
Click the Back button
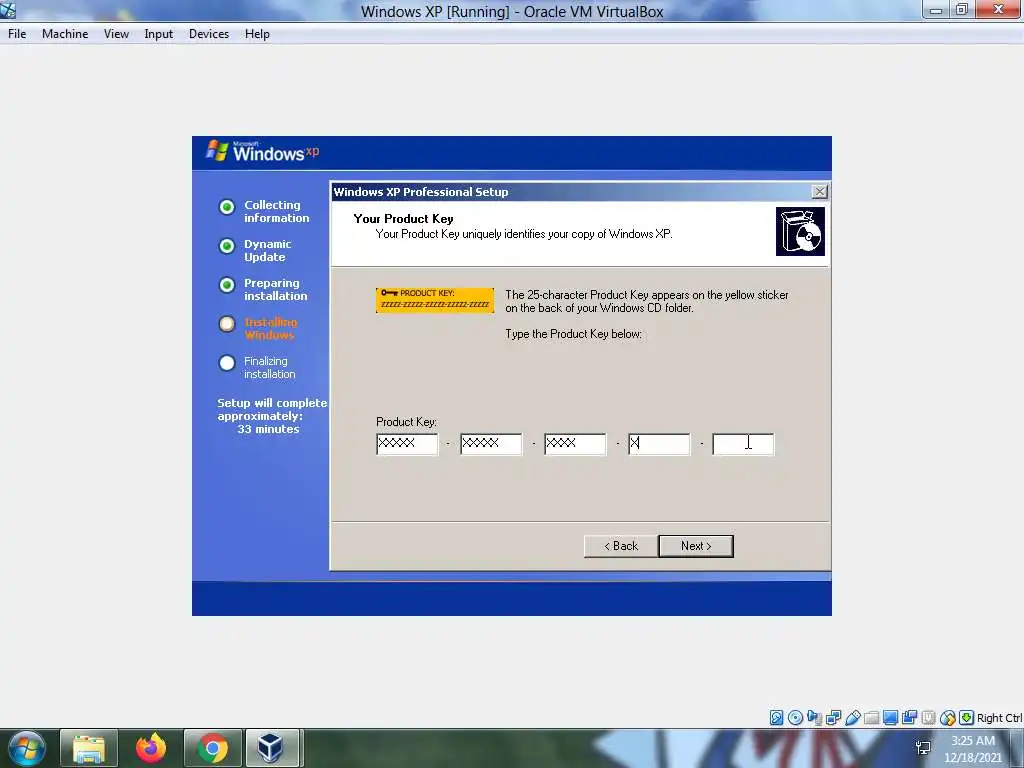(620, 546)
